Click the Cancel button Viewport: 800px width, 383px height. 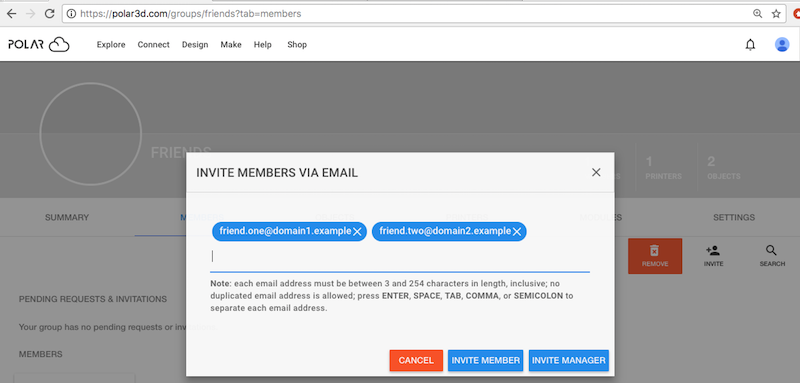tap(416, 361)
